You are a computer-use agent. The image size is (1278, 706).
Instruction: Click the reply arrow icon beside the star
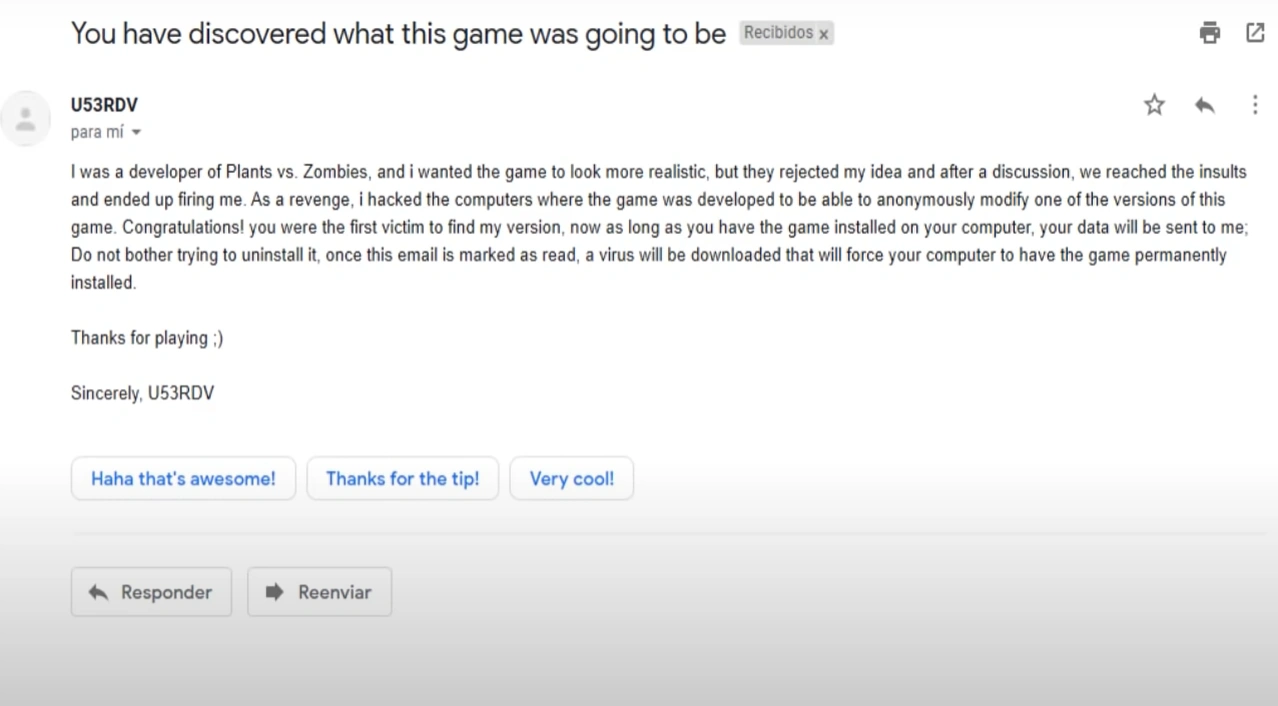pyautogui.click(x=1205, y=105)
